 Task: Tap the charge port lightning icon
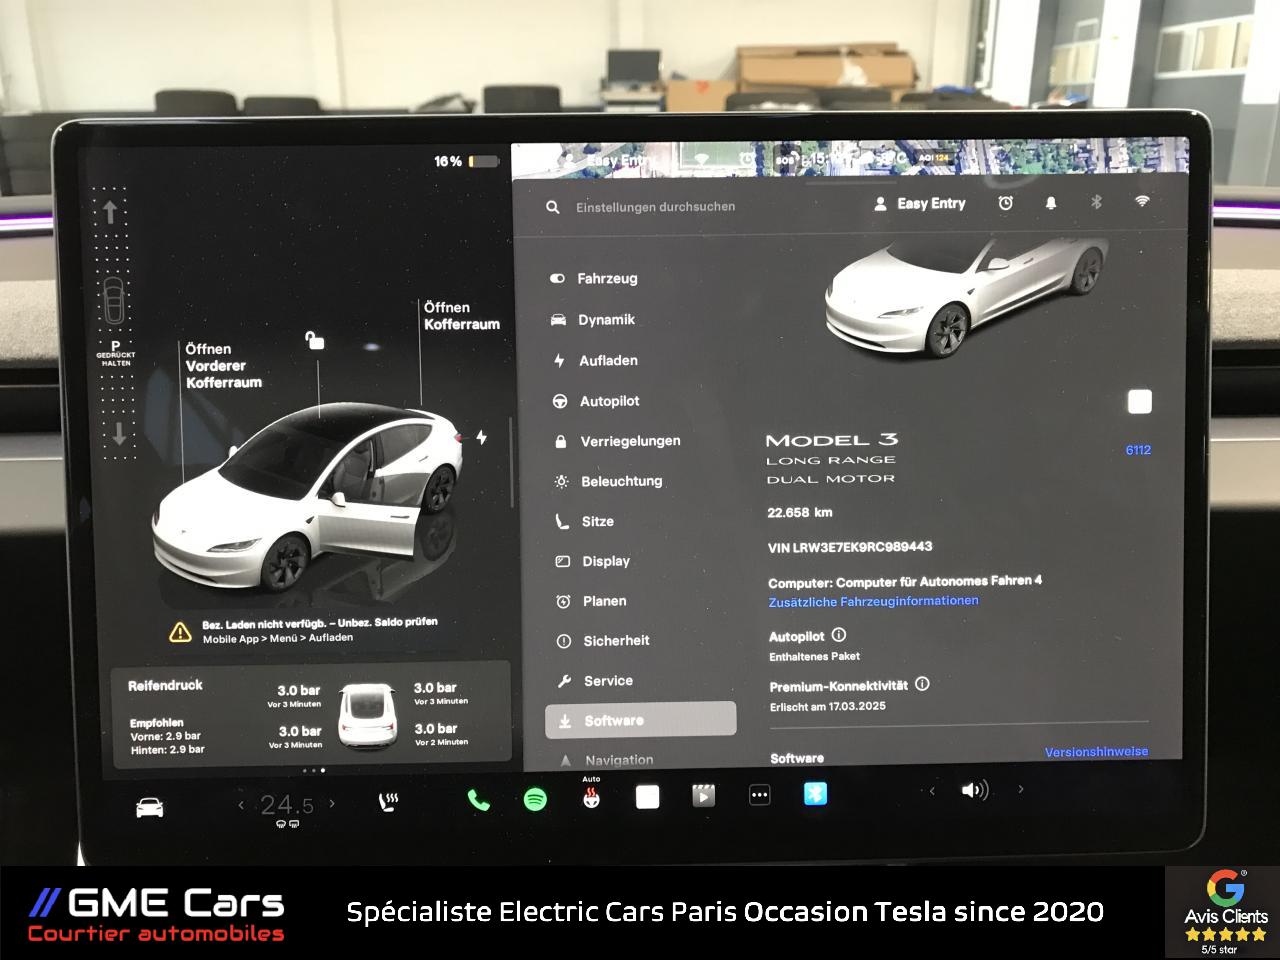click(482, 437)
